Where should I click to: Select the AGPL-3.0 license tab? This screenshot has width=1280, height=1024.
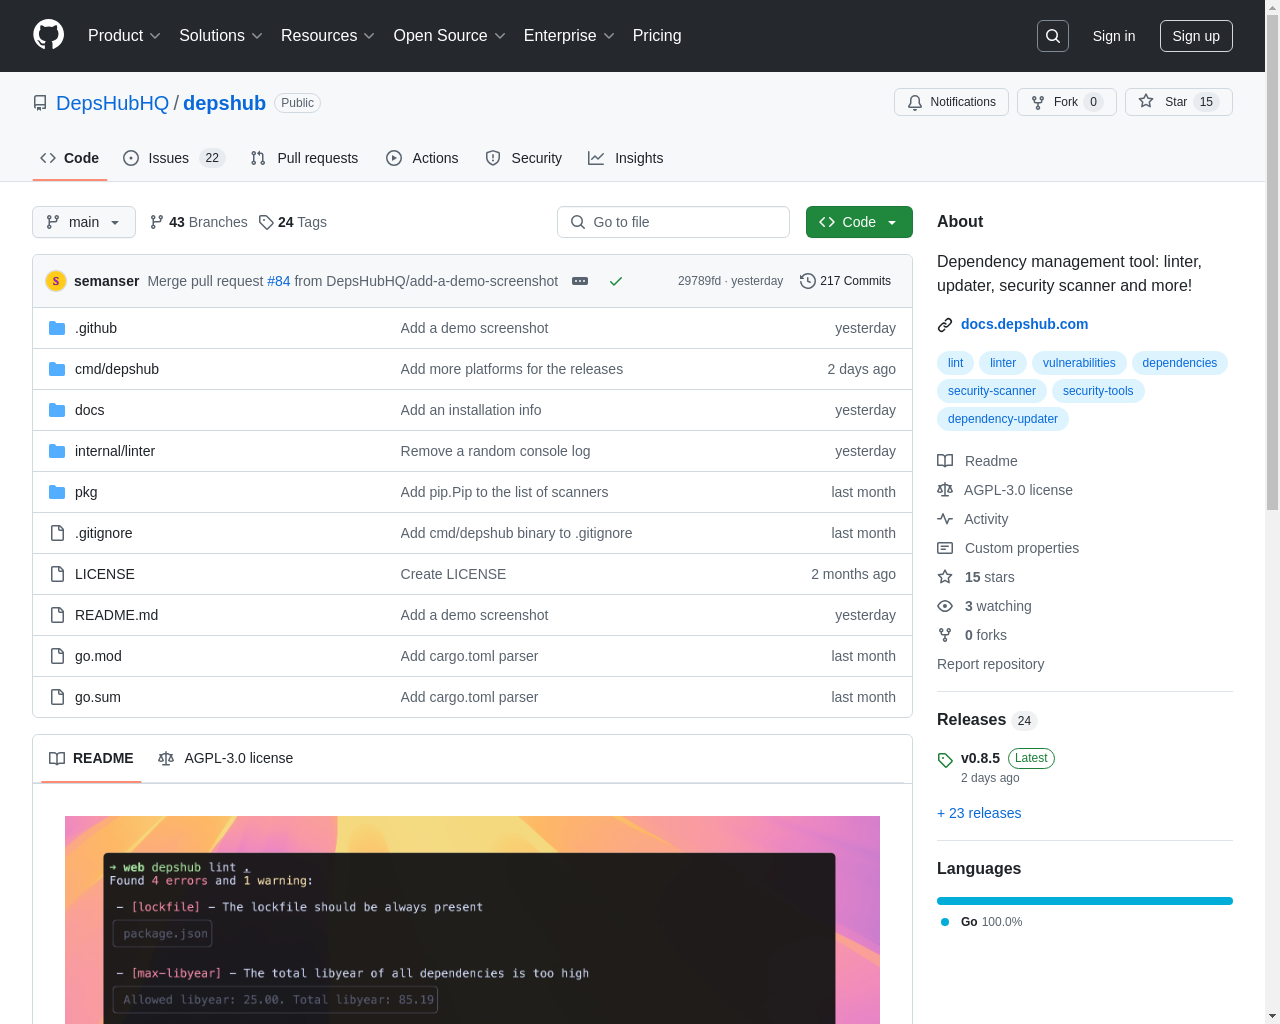point(225,758)
